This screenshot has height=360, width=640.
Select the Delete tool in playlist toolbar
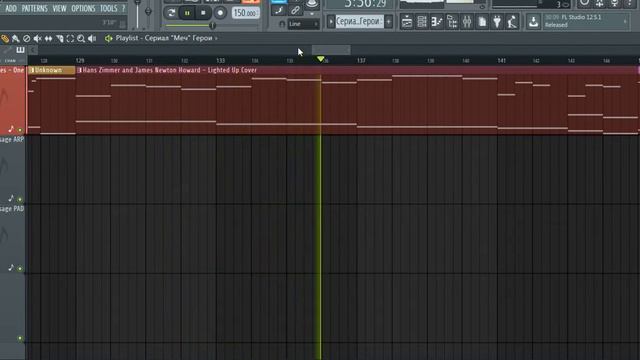pos(27,39)
